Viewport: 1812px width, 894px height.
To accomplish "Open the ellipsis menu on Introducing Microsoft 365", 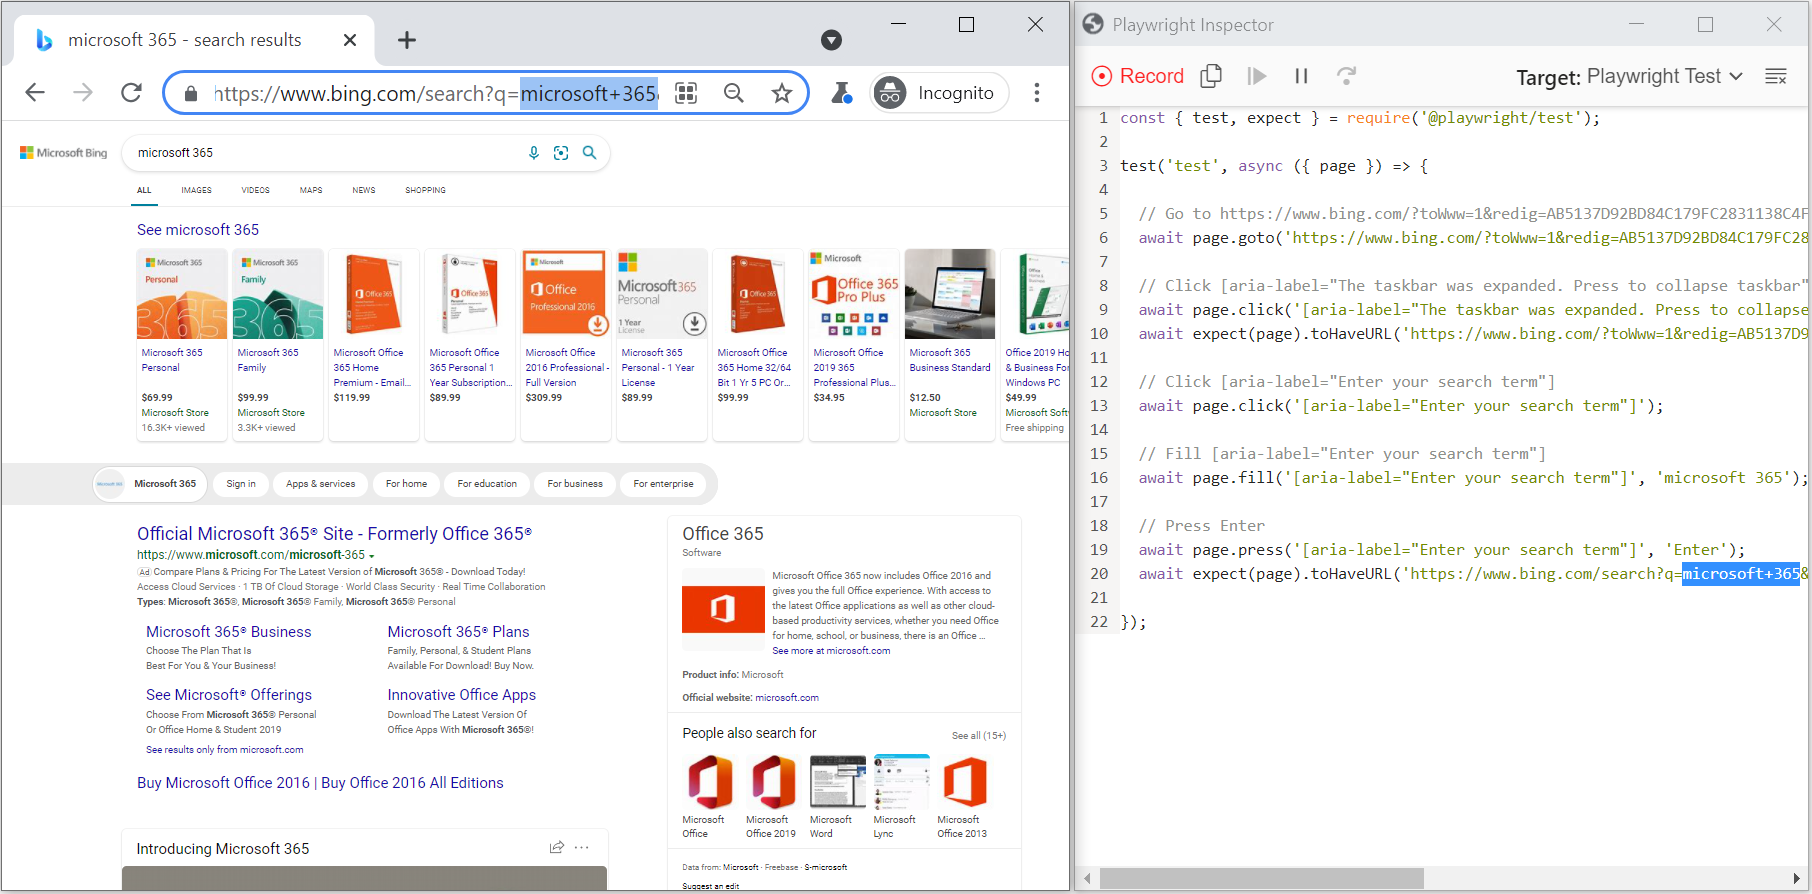I will 582,847.
